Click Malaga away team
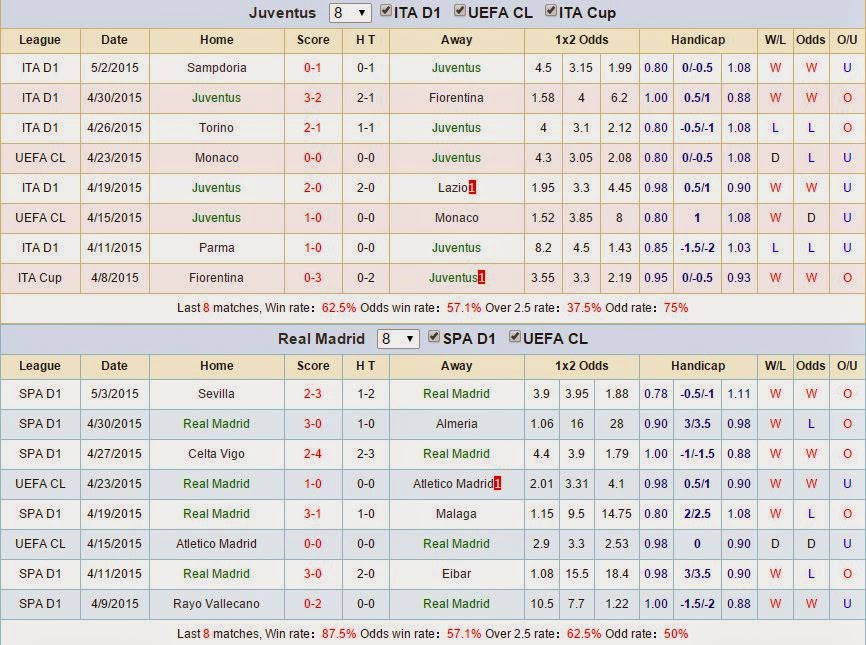Image resolution: width=866 pixels, height=645 pixels. pyautogui.click(x=456, y=514)
